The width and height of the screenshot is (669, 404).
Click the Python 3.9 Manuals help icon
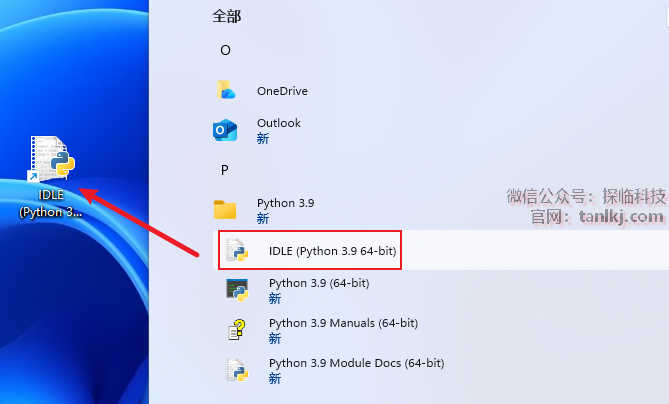237,330
